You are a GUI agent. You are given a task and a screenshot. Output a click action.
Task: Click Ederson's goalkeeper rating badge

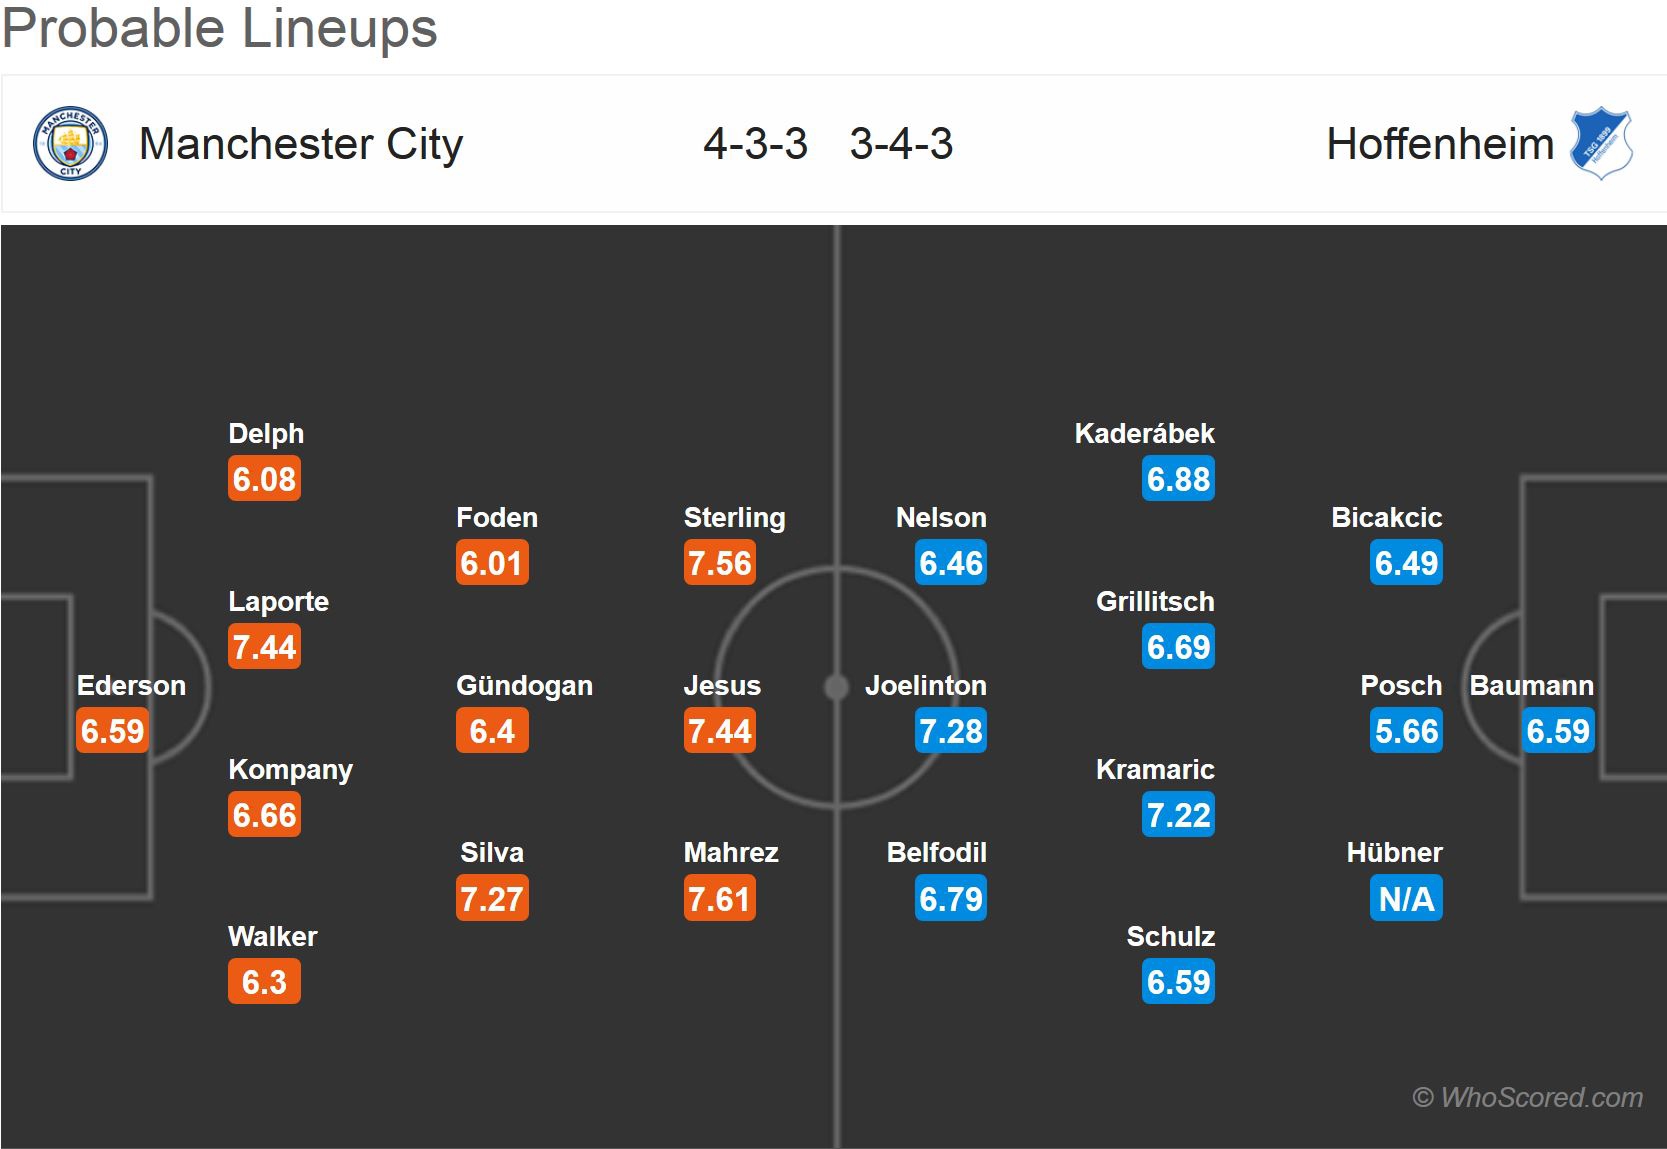[x=113, y=731]
